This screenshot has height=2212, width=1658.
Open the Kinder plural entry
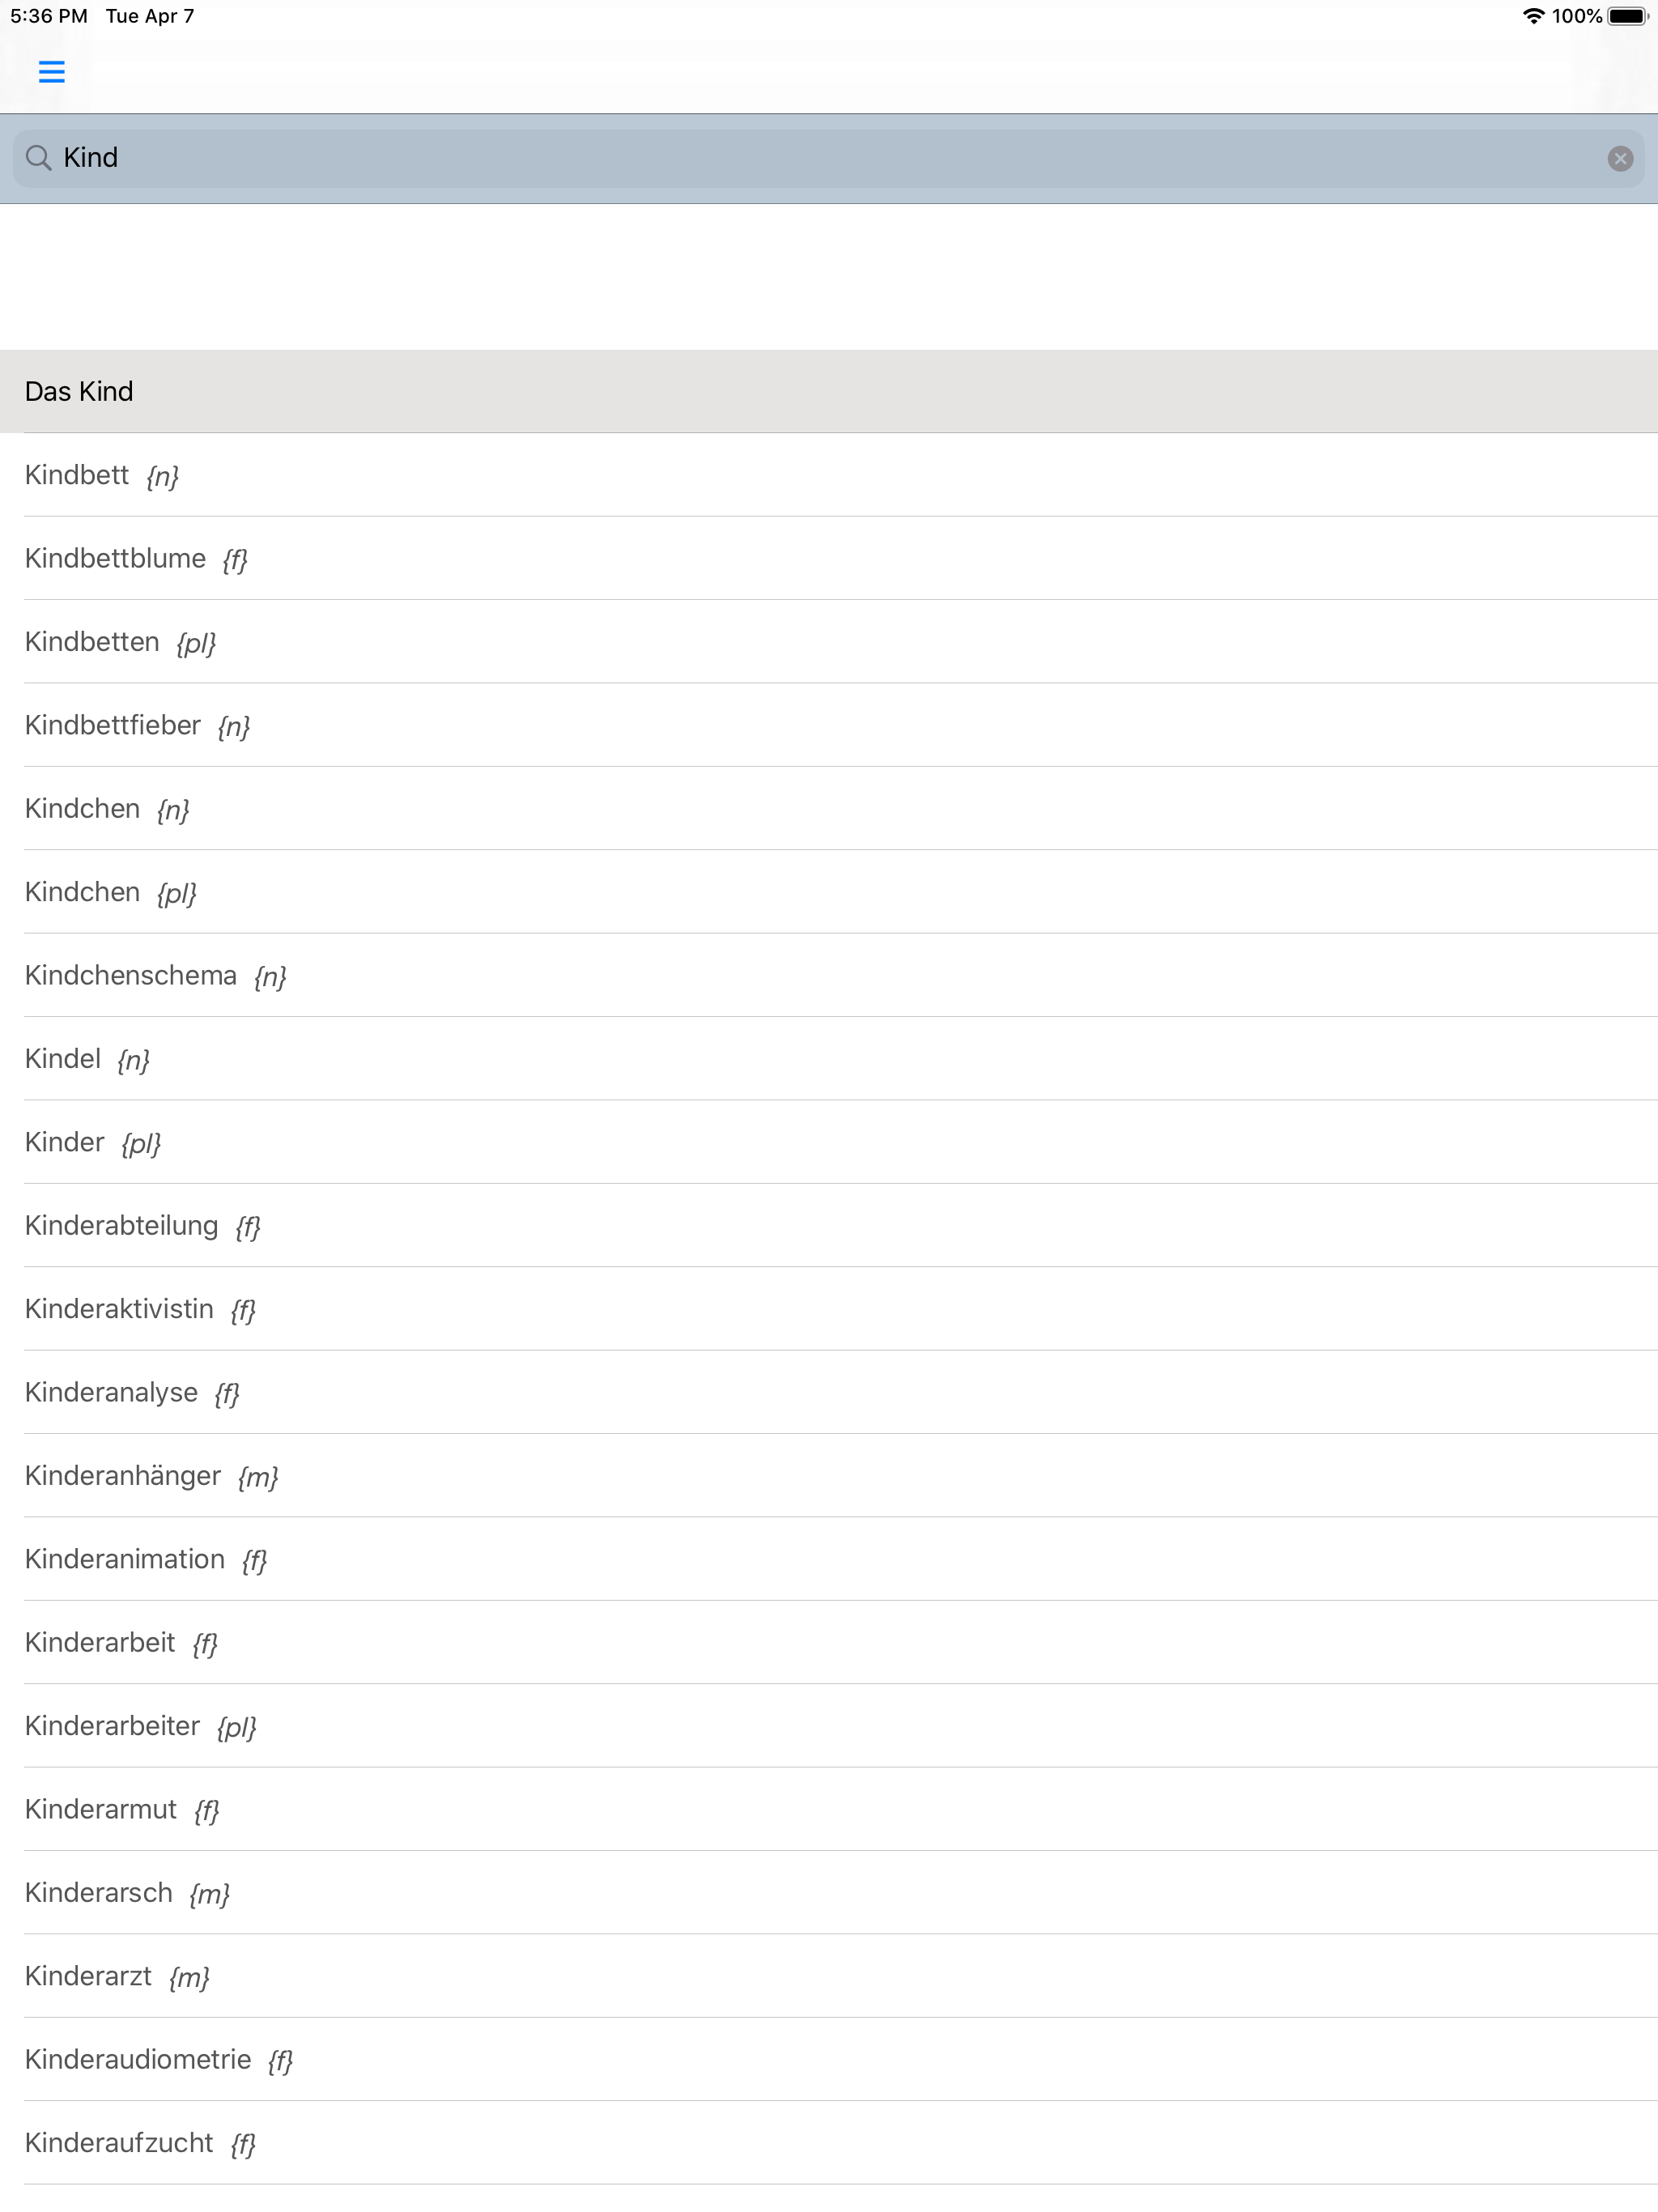pyautogui.click(x=64, y=1141)
